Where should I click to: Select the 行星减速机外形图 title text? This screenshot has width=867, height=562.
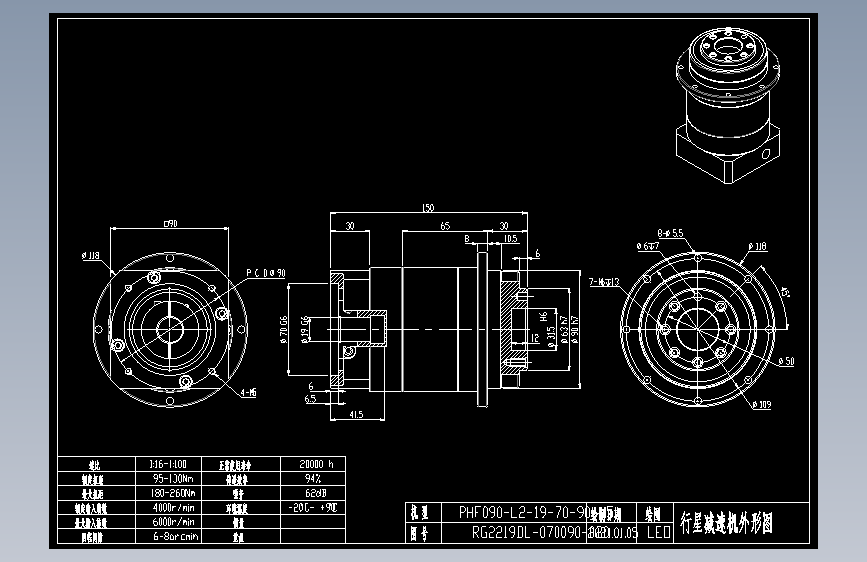pyautogui.click(x=726, y=523)
